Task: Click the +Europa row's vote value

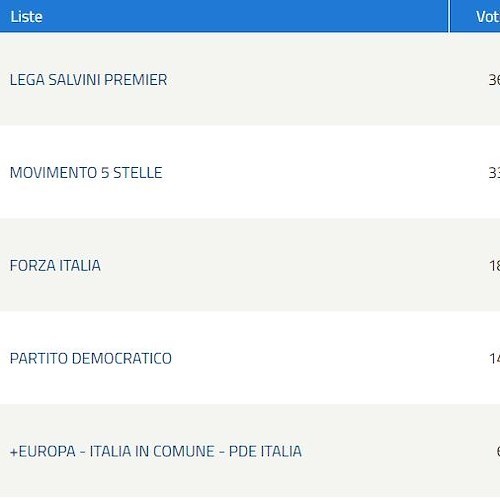Action: (x=498, y=451)
